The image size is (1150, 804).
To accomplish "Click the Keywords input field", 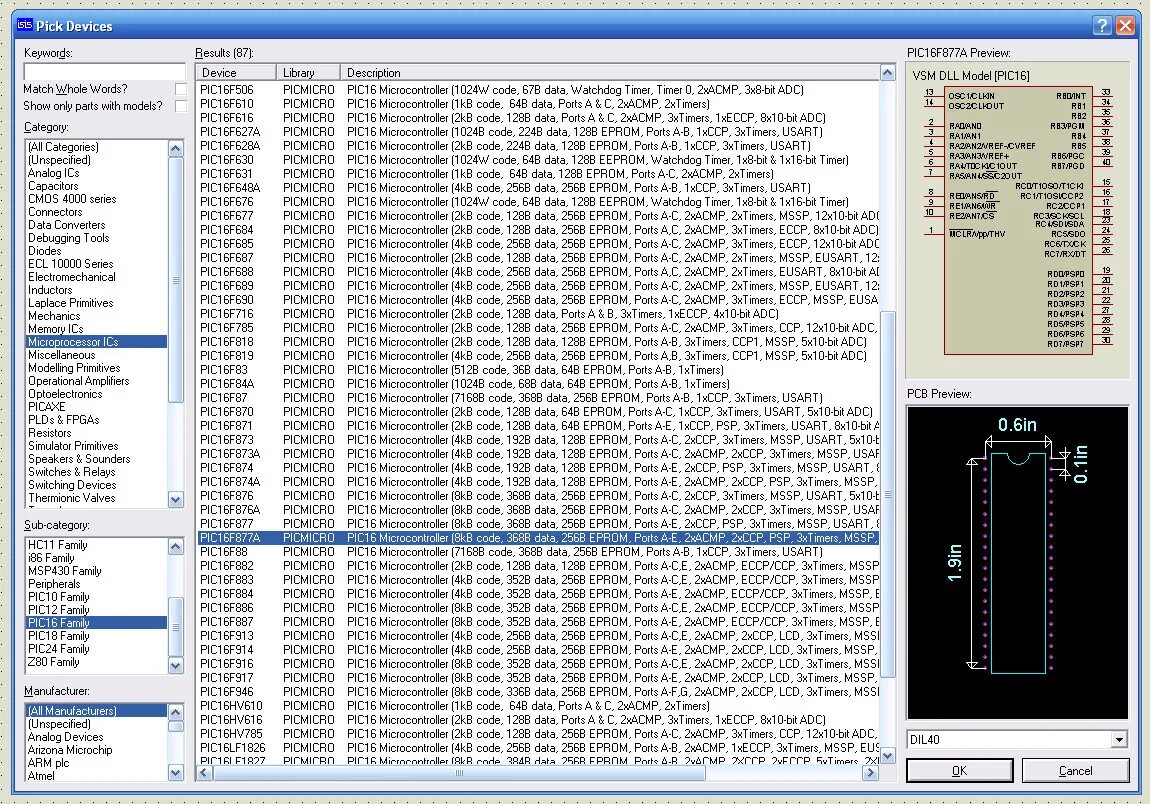I will (x=105, y=71).
